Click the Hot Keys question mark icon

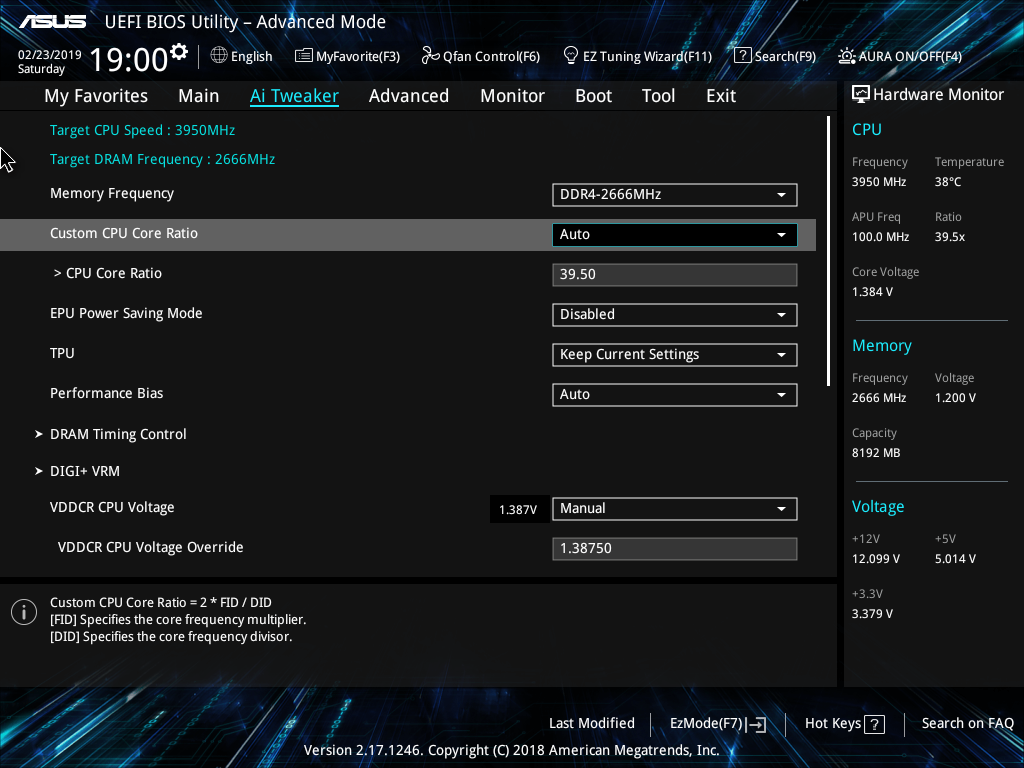pos(874,724)
